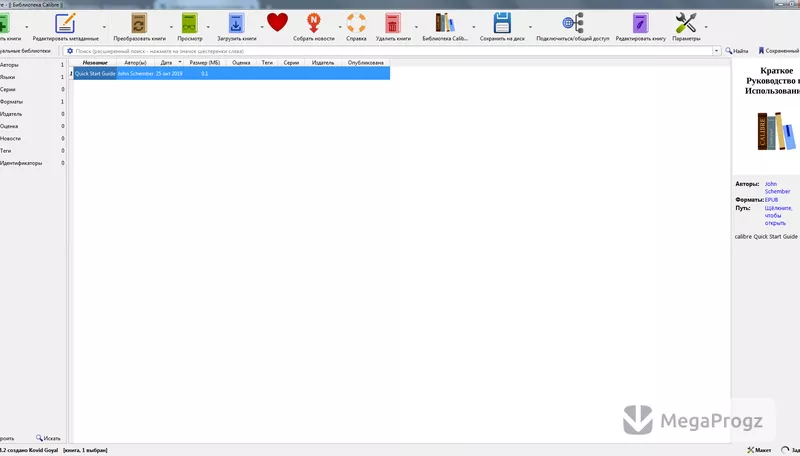The height and width of the screenshot is (456, 800).
Task: Sort by Опубликована column header
Action: pos(365,63)
